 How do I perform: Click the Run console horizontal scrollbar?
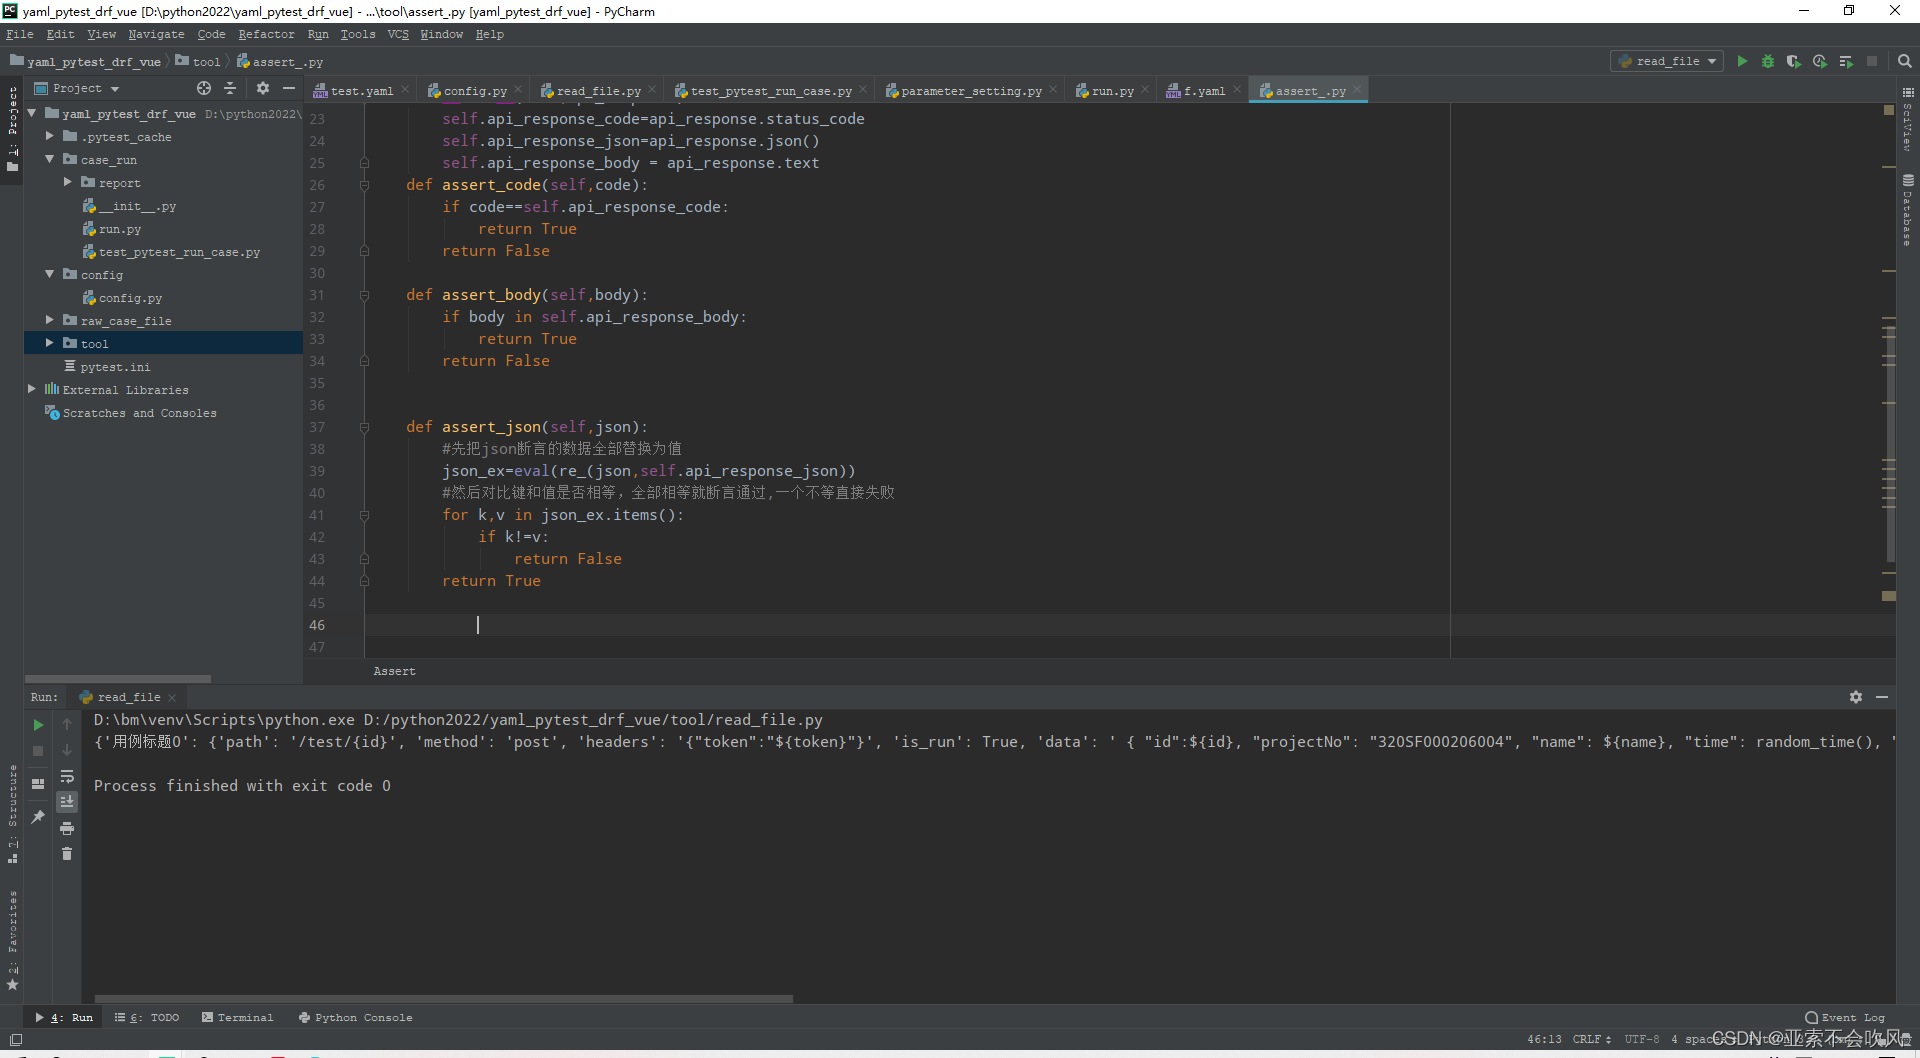pos(443,998)
